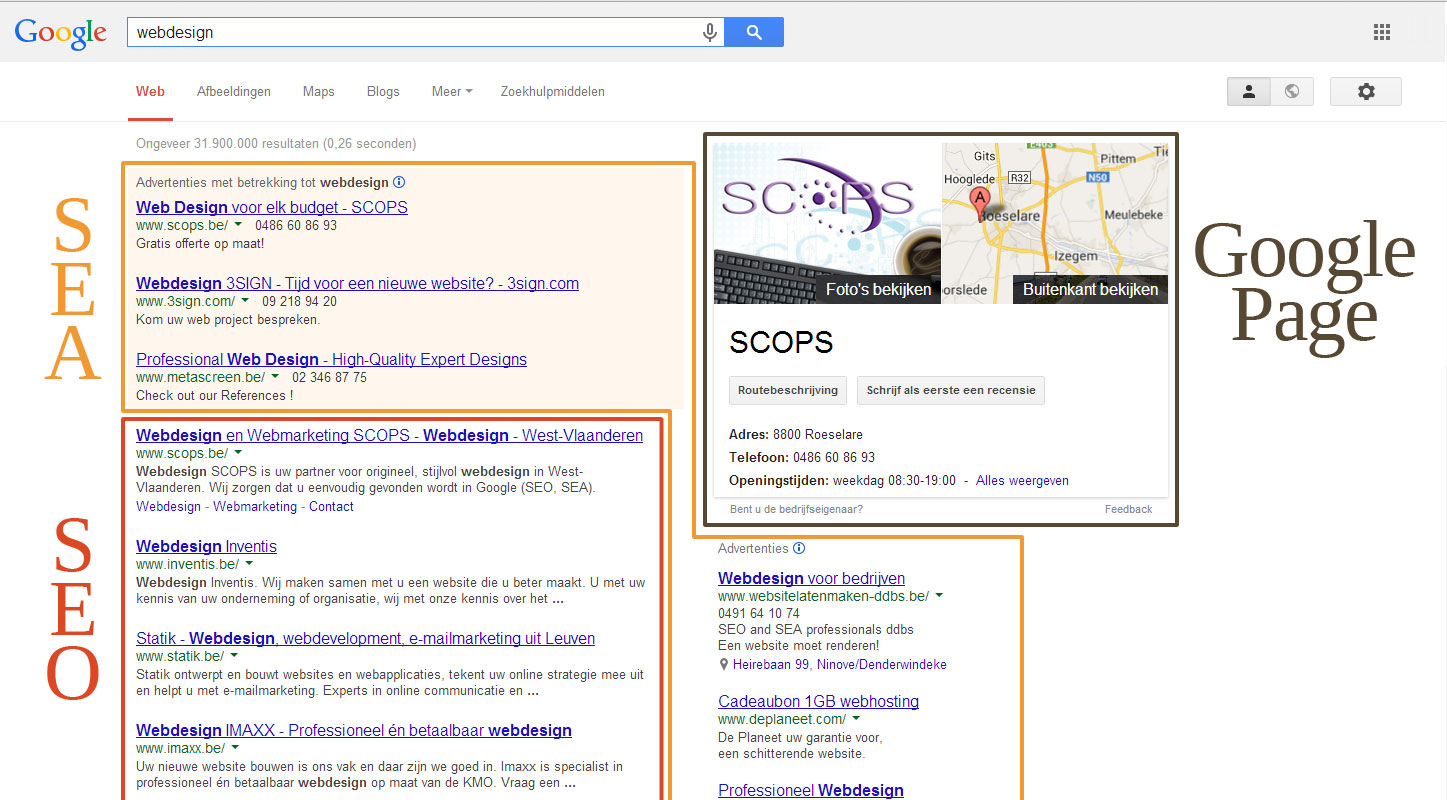Viewport: 1447px width, 800px height.
Task: Open the Google apps grid icon
Action: pyautogui.click(x=1382, y=32)
